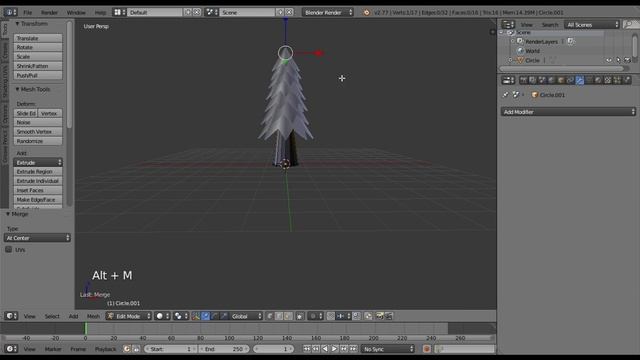
Task: Open the All Scenes outliner dropdown
Action: pyautogui.click(x=592, y=24)
